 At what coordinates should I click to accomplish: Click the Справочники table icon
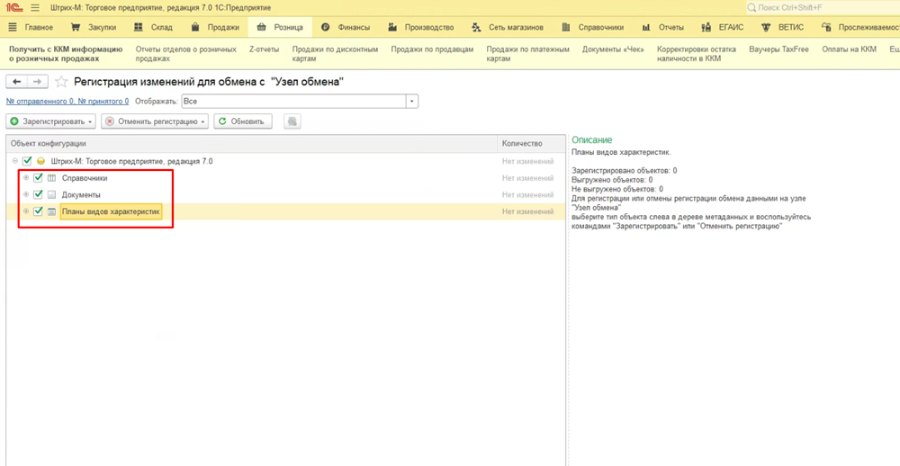tap(52, 178)
